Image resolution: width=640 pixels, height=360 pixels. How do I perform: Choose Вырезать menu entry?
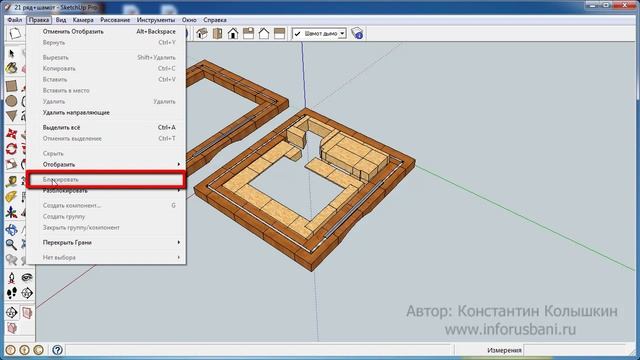[x=106, y=58]
